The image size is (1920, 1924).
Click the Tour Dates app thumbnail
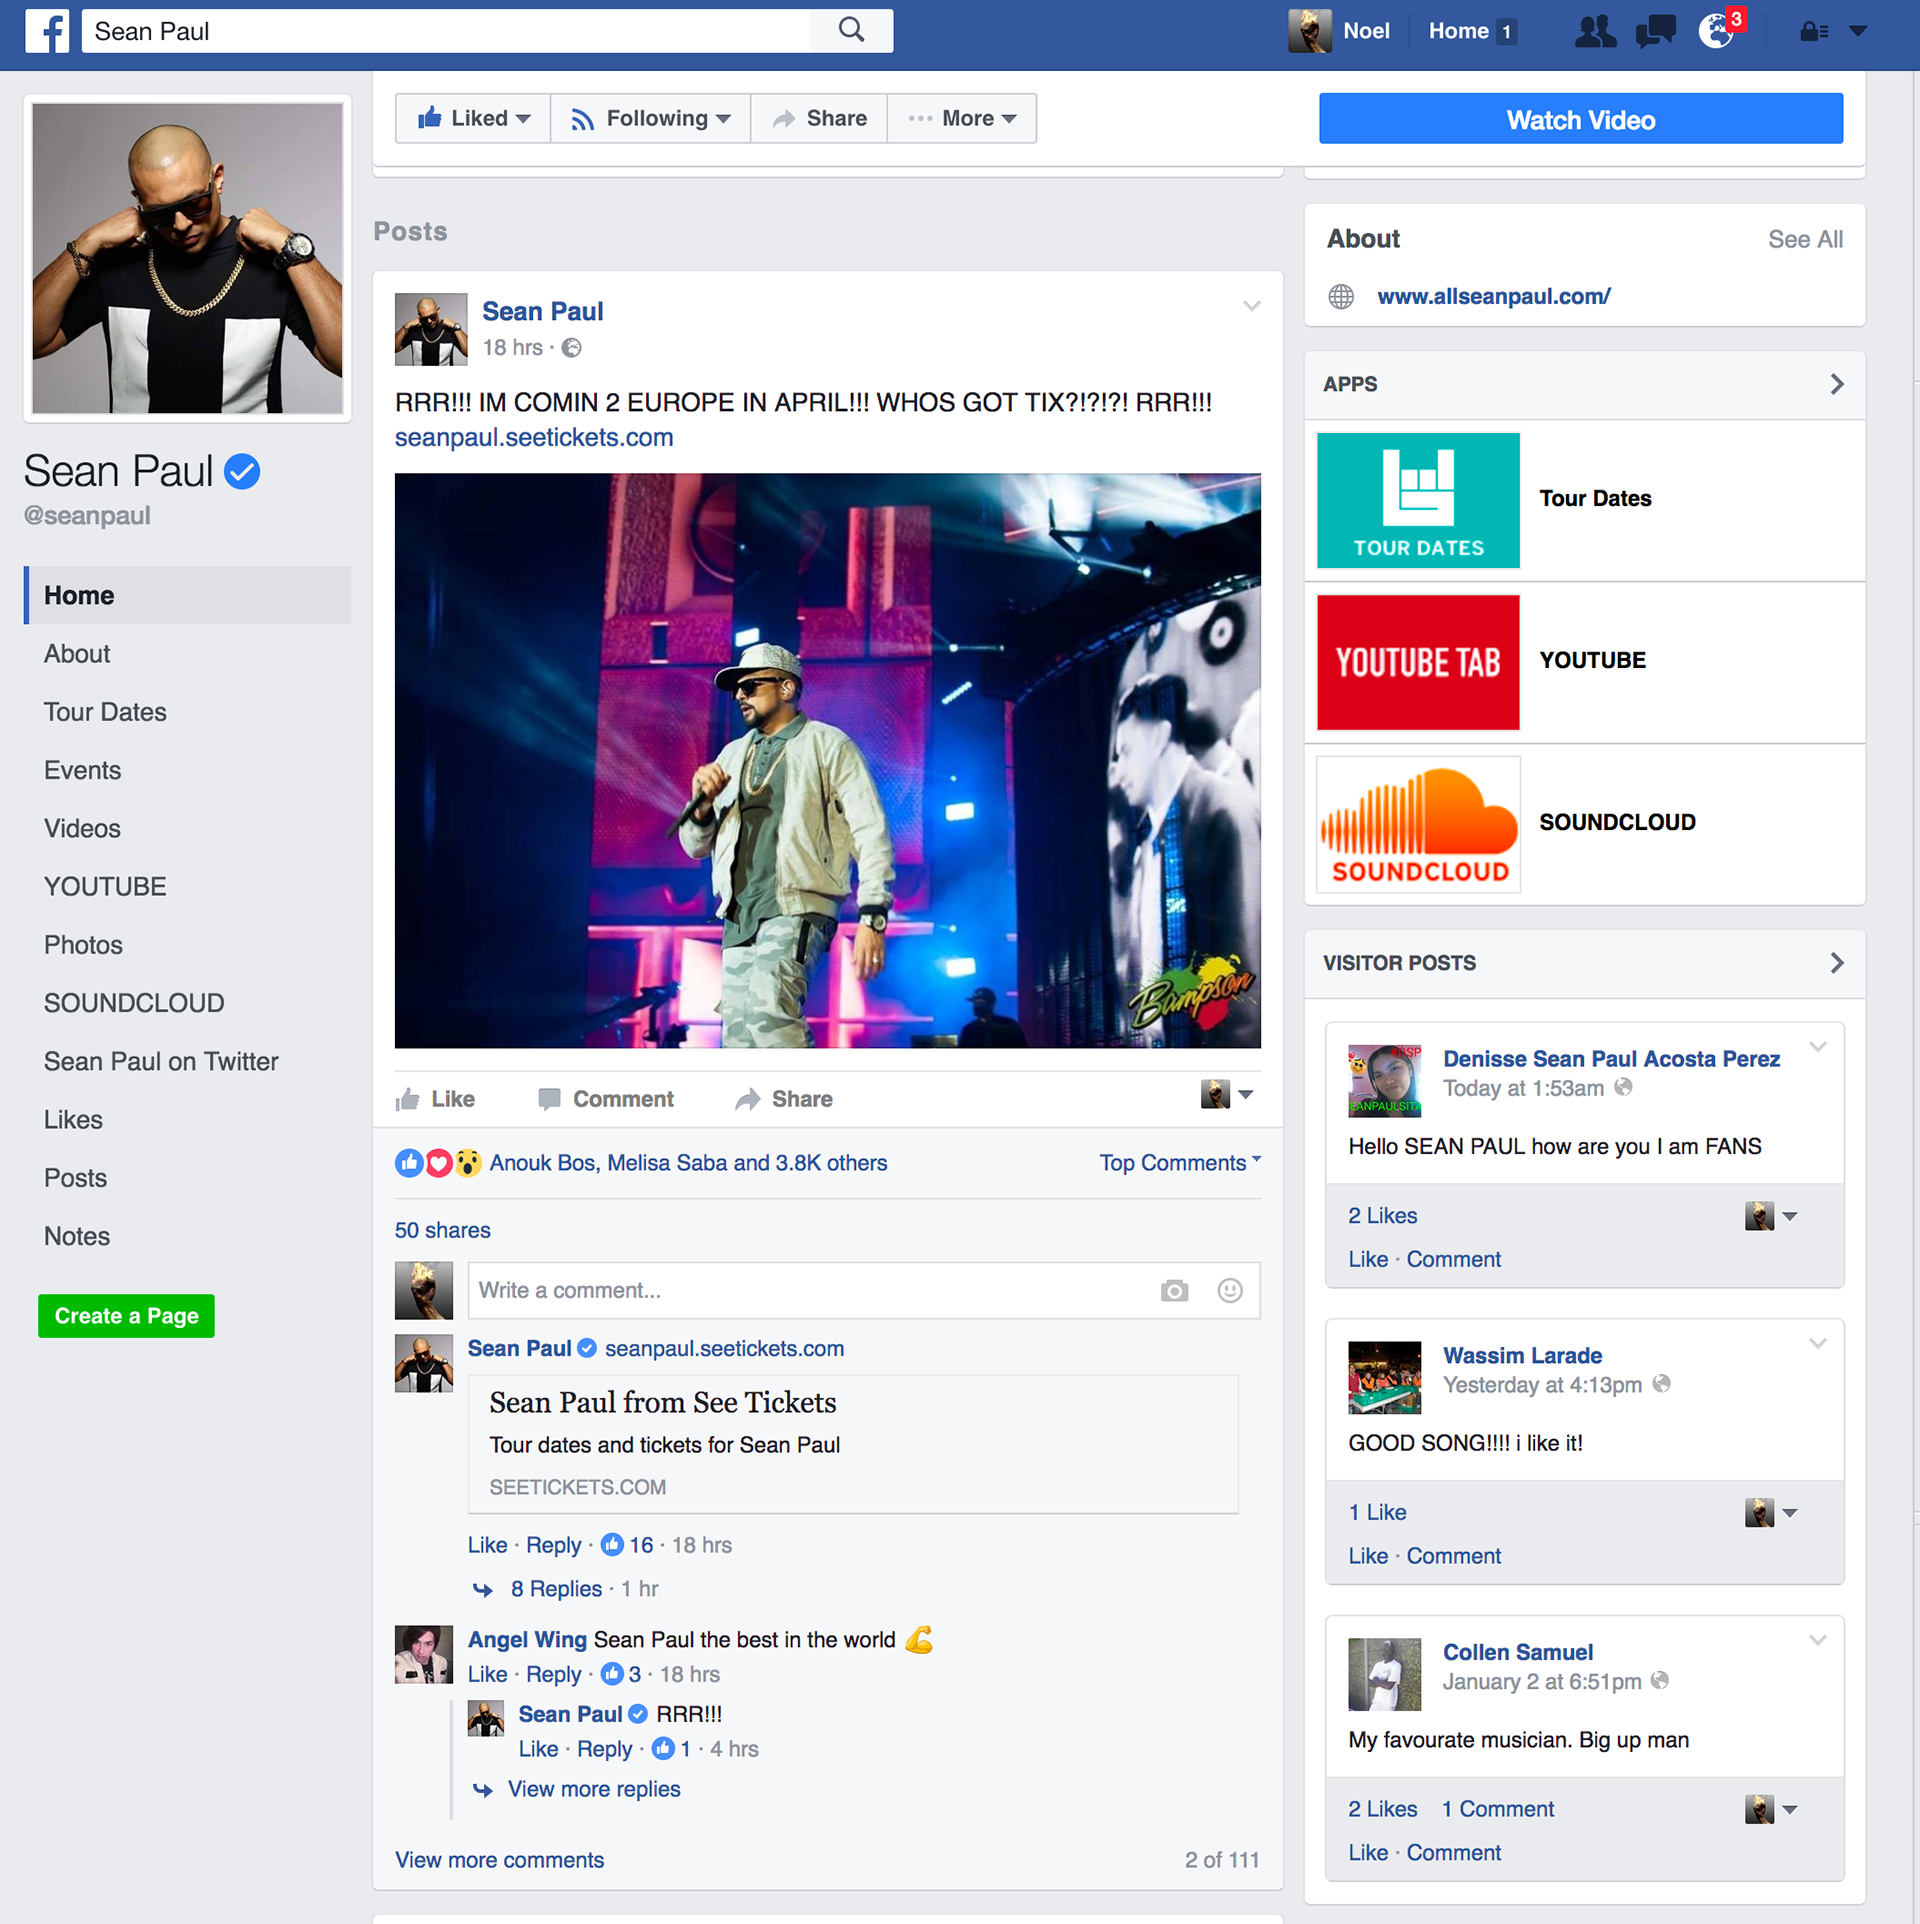(1418, 500)
